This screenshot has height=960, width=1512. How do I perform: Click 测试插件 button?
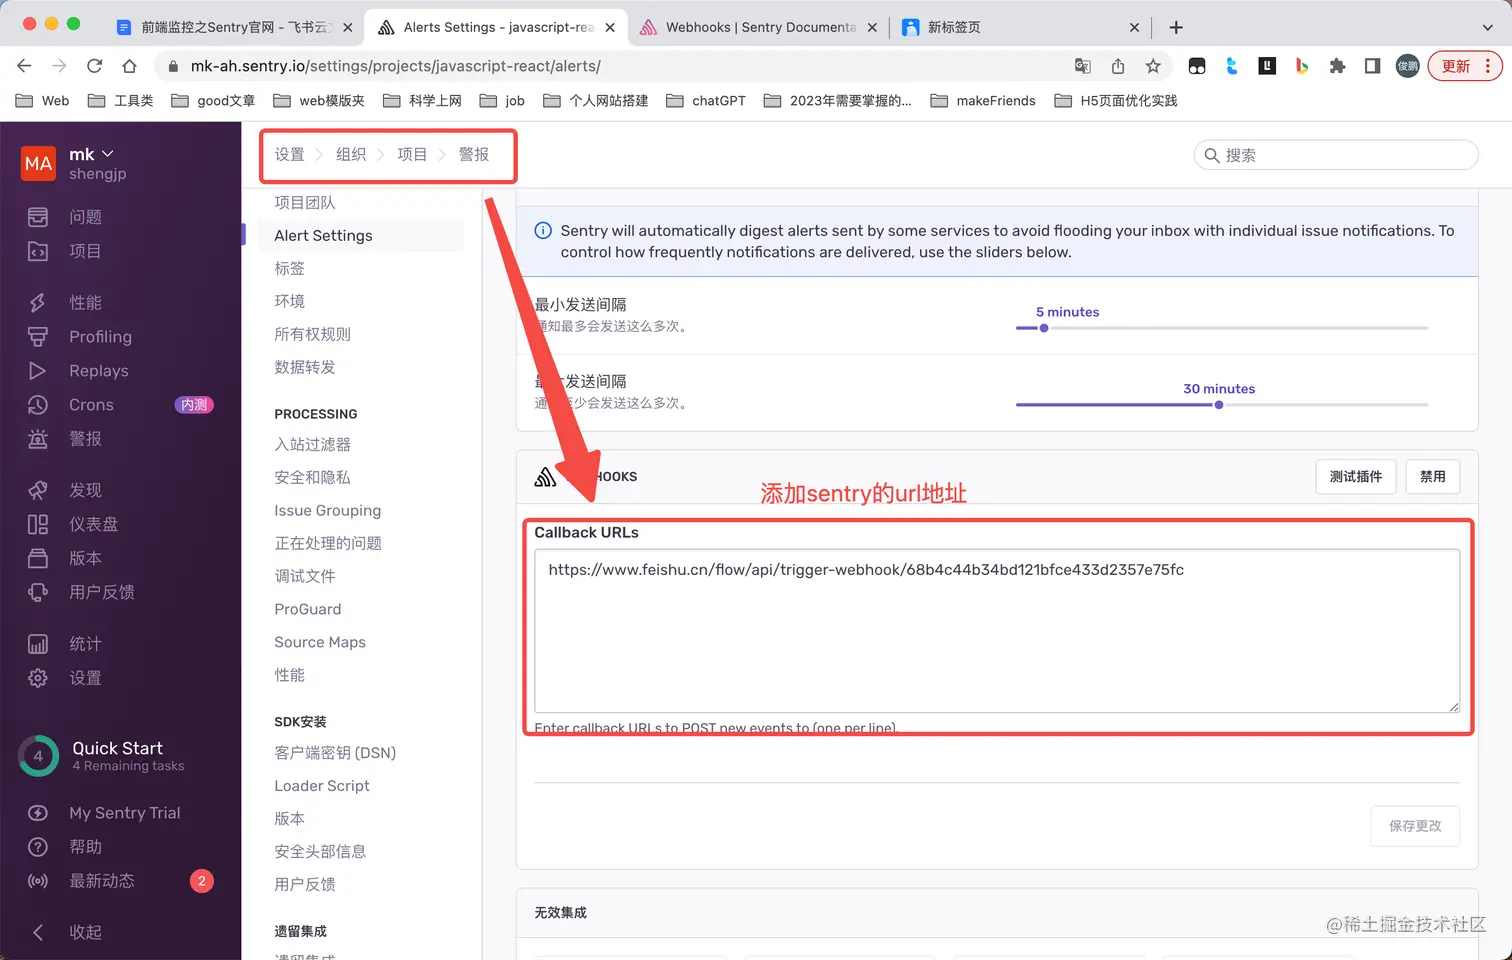[1356, 476]
